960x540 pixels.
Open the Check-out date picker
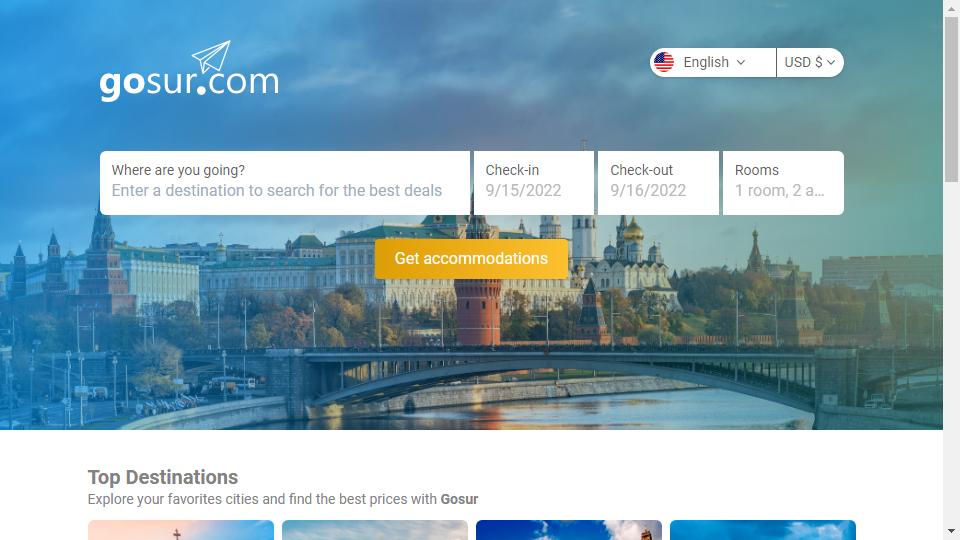point(658,183)
